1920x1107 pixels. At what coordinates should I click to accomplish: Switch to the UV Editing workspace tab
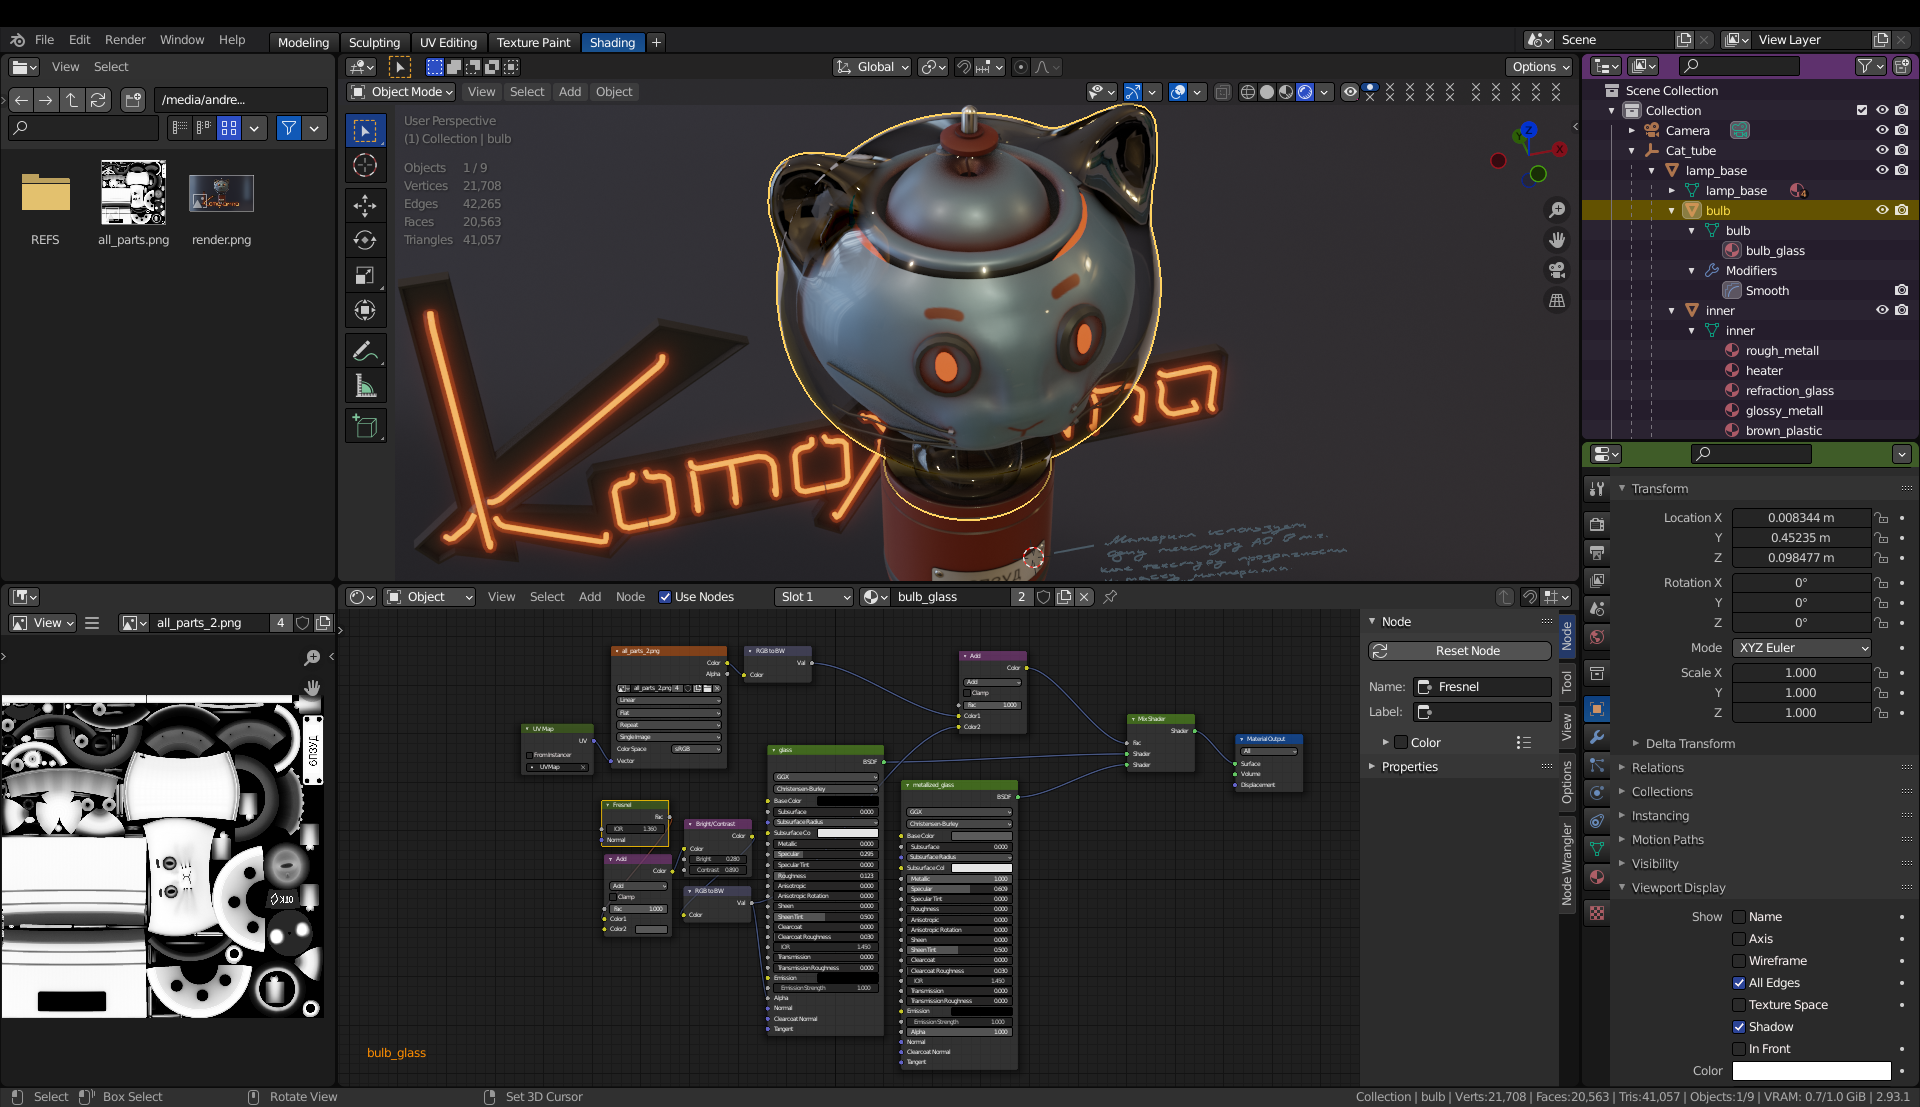point(448,42)
